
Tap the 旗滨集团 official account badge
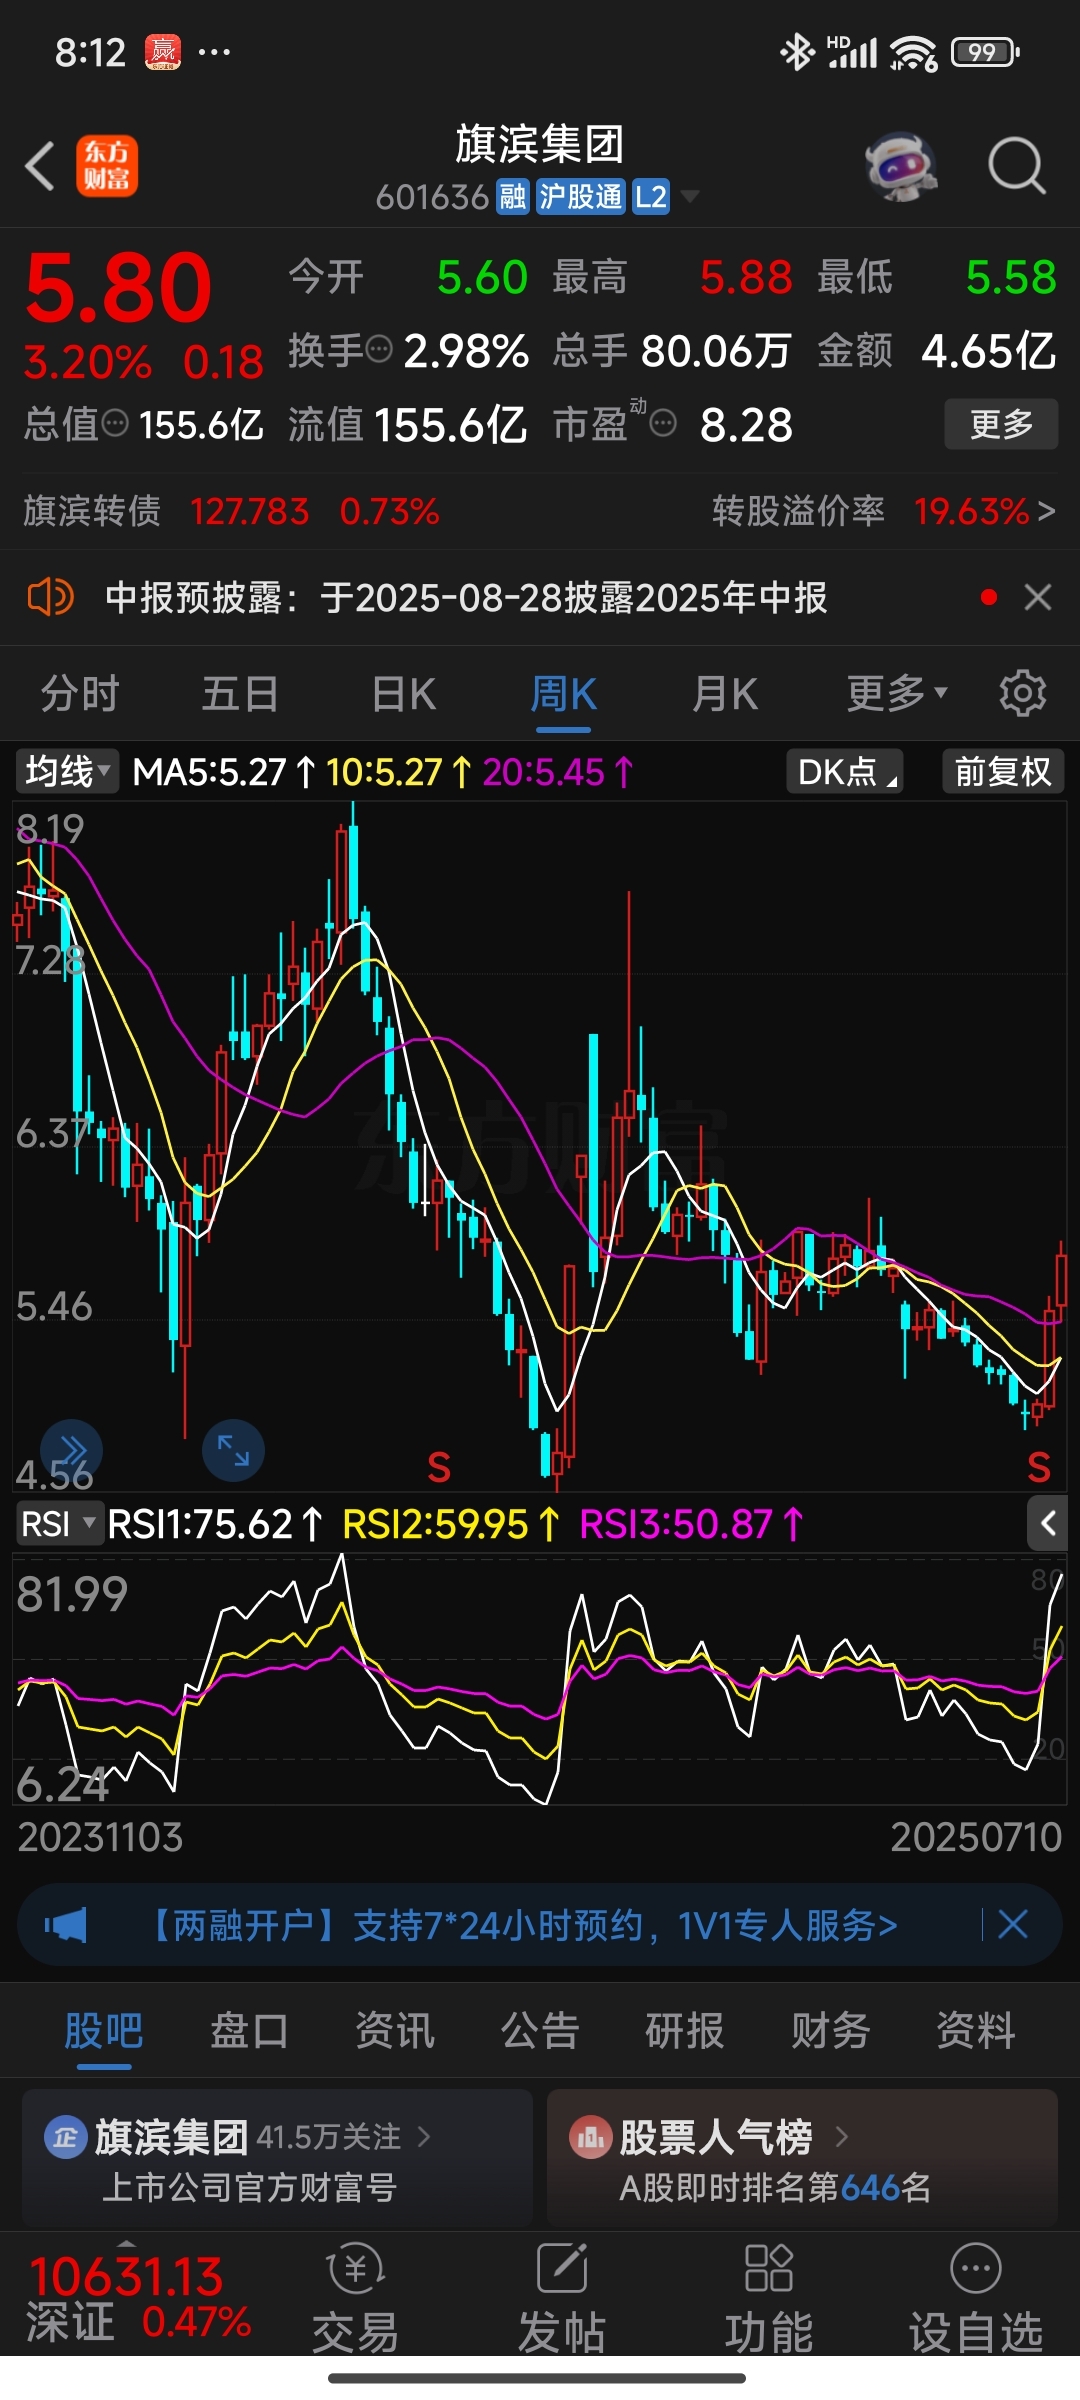(65, 2138)
